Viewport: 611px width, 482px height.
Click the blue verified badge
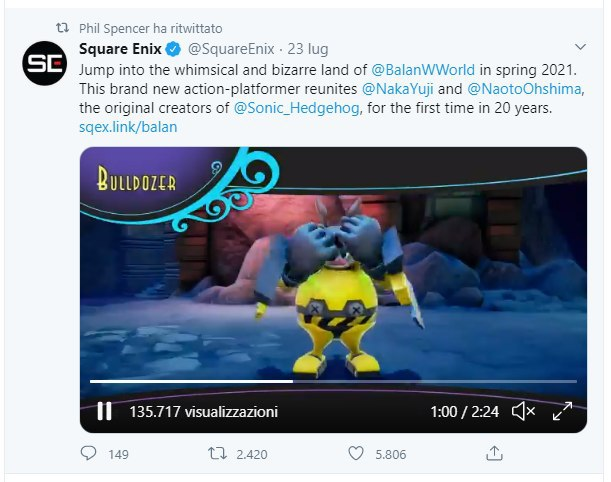(173, 49)
